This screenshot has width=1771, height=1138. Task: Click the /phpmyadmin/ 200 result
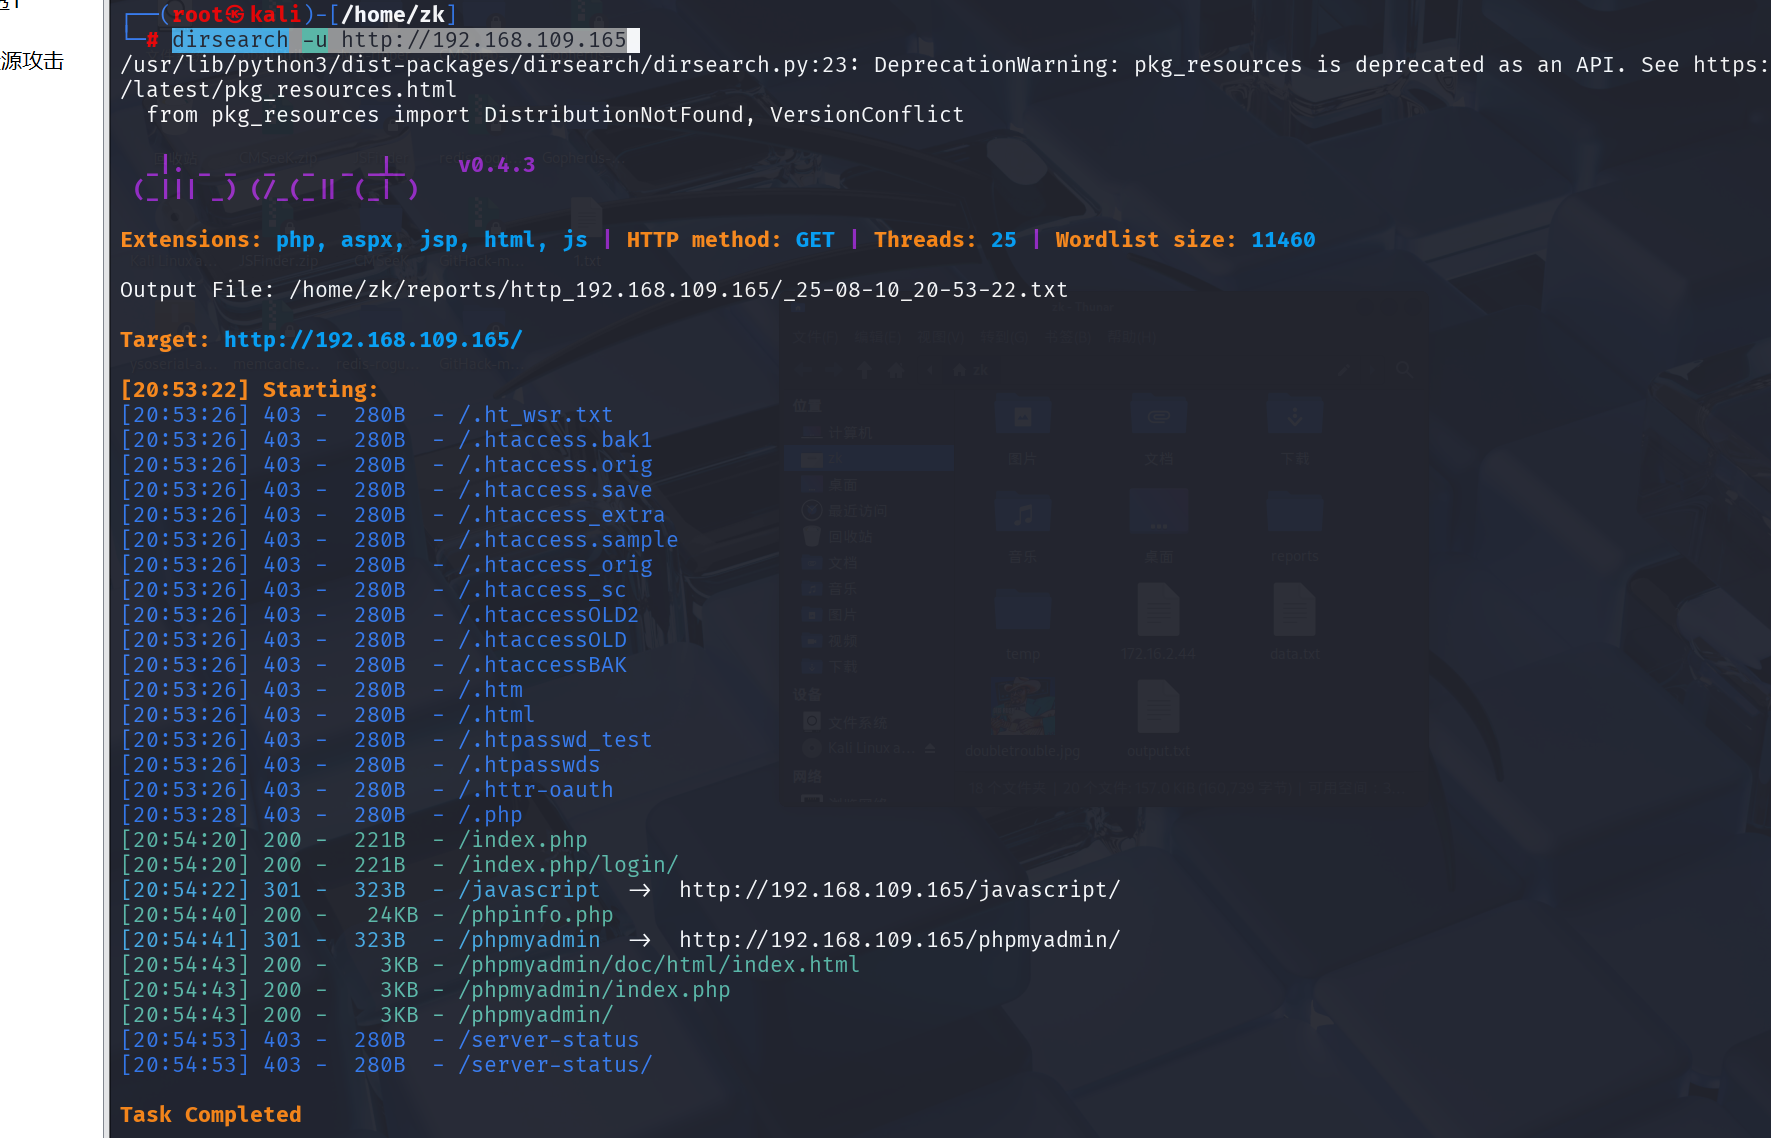[535, 1015]
